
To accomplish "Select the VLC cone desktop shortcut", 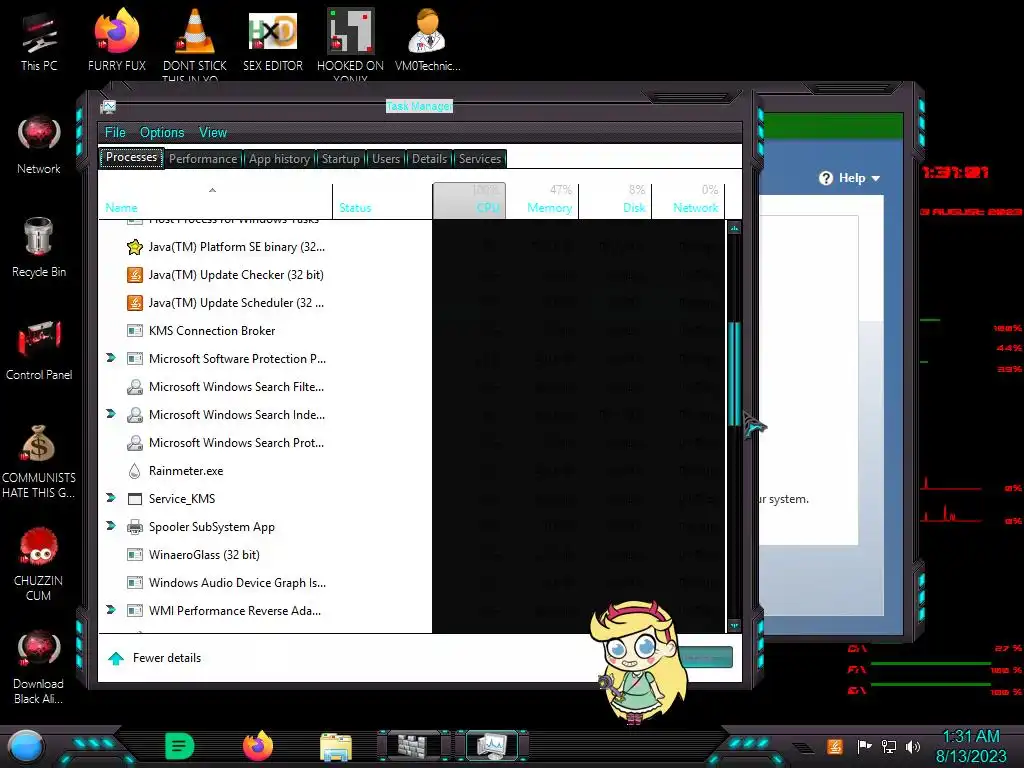I will pyautogui.click(x=195, y=43).
